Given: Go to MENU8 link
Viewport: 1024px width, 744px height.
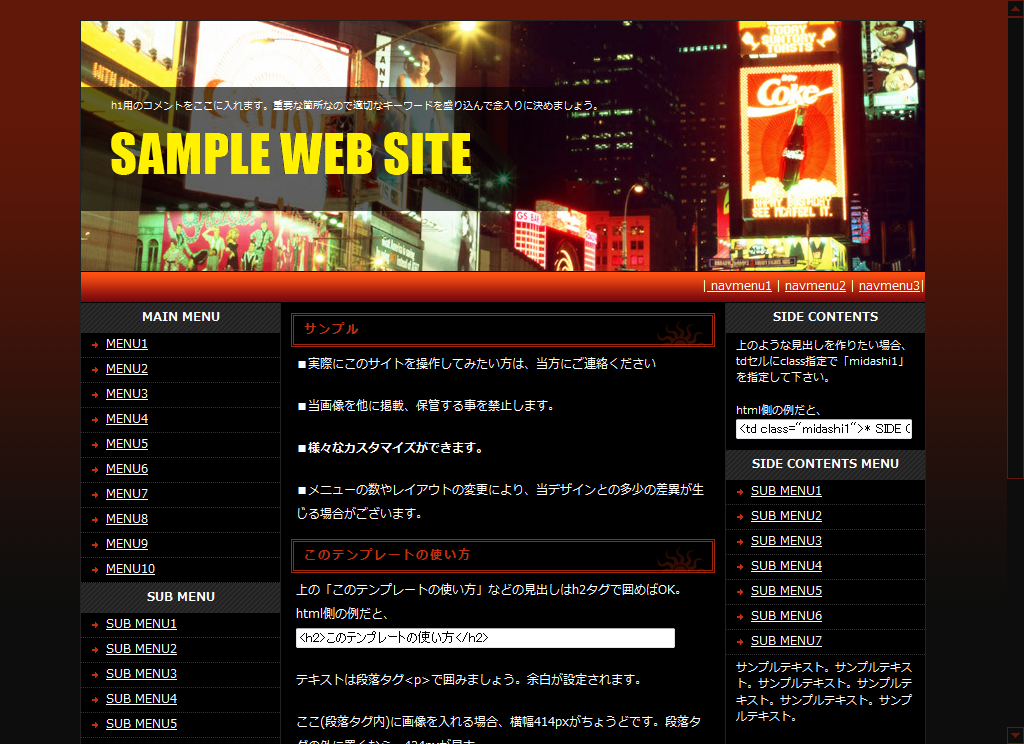Looking at the screenshot, I should click(127, 519).
